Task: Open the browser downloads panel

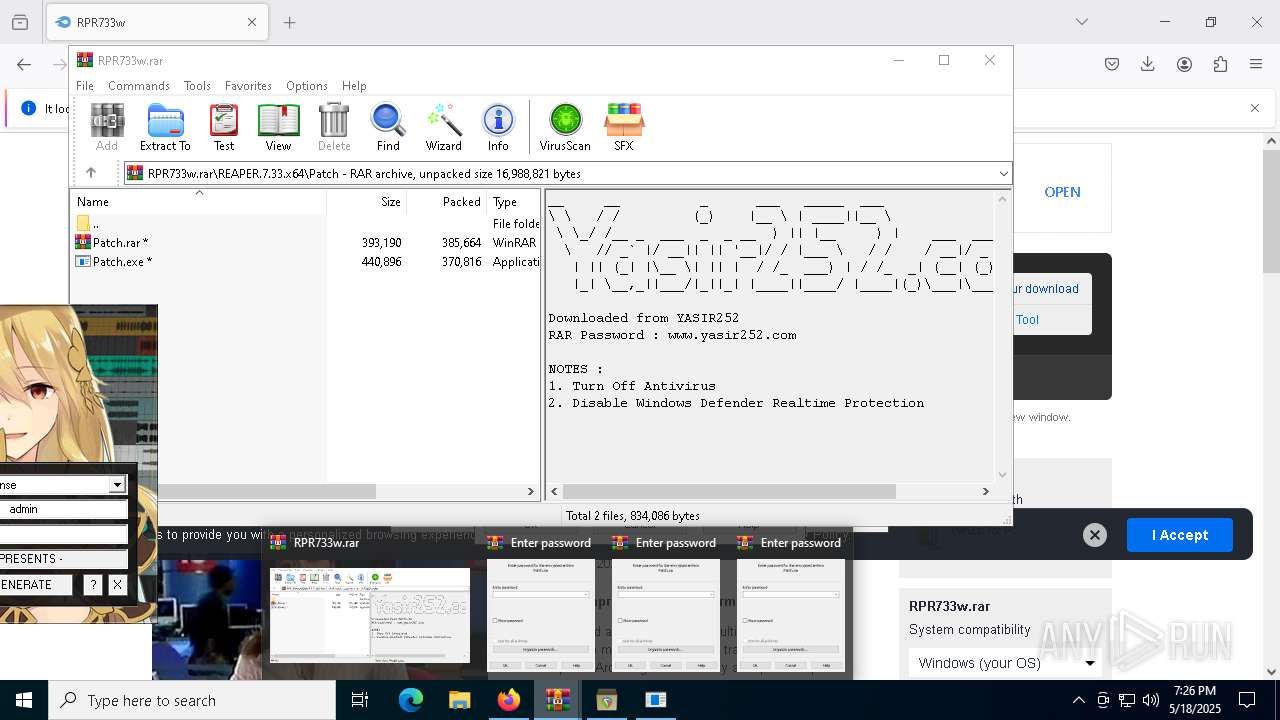Action: (1148, 64)
